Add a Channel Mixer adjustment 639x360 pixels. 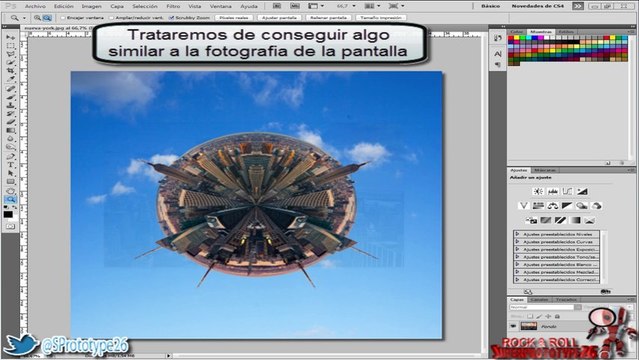597,205
